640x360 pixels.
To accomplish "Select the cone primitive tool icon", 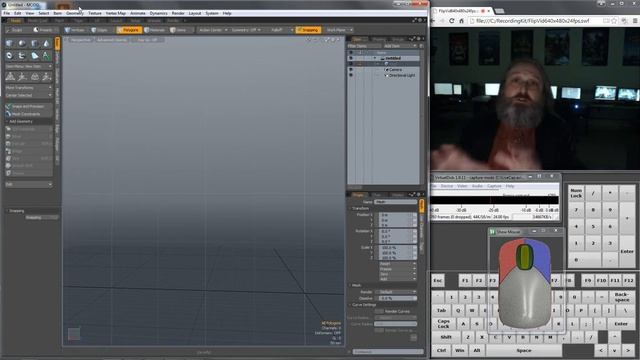I will pos(47,43).
